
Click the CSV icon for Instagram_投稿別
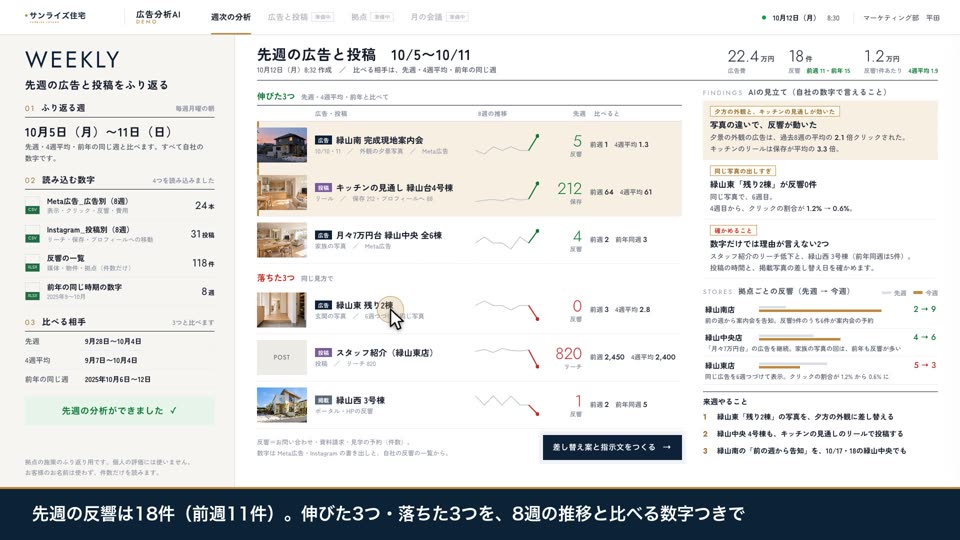coord(32,234)
